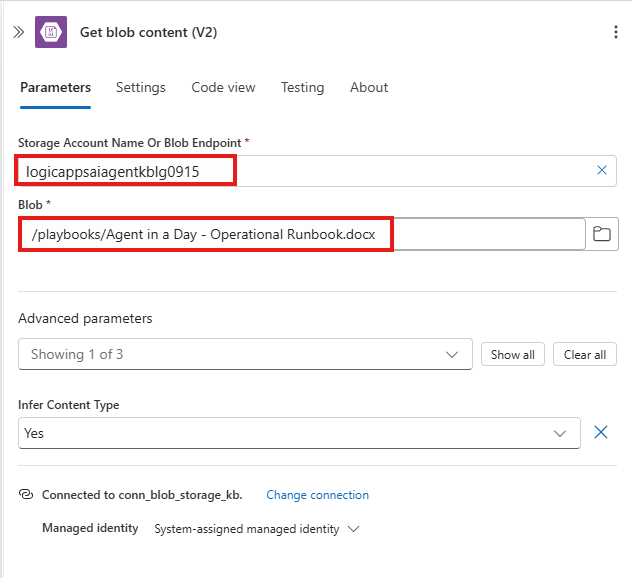Screen dimensions: 632x578
Task: Open the three-dot more options menu
Action: click(x=615, y=32)
